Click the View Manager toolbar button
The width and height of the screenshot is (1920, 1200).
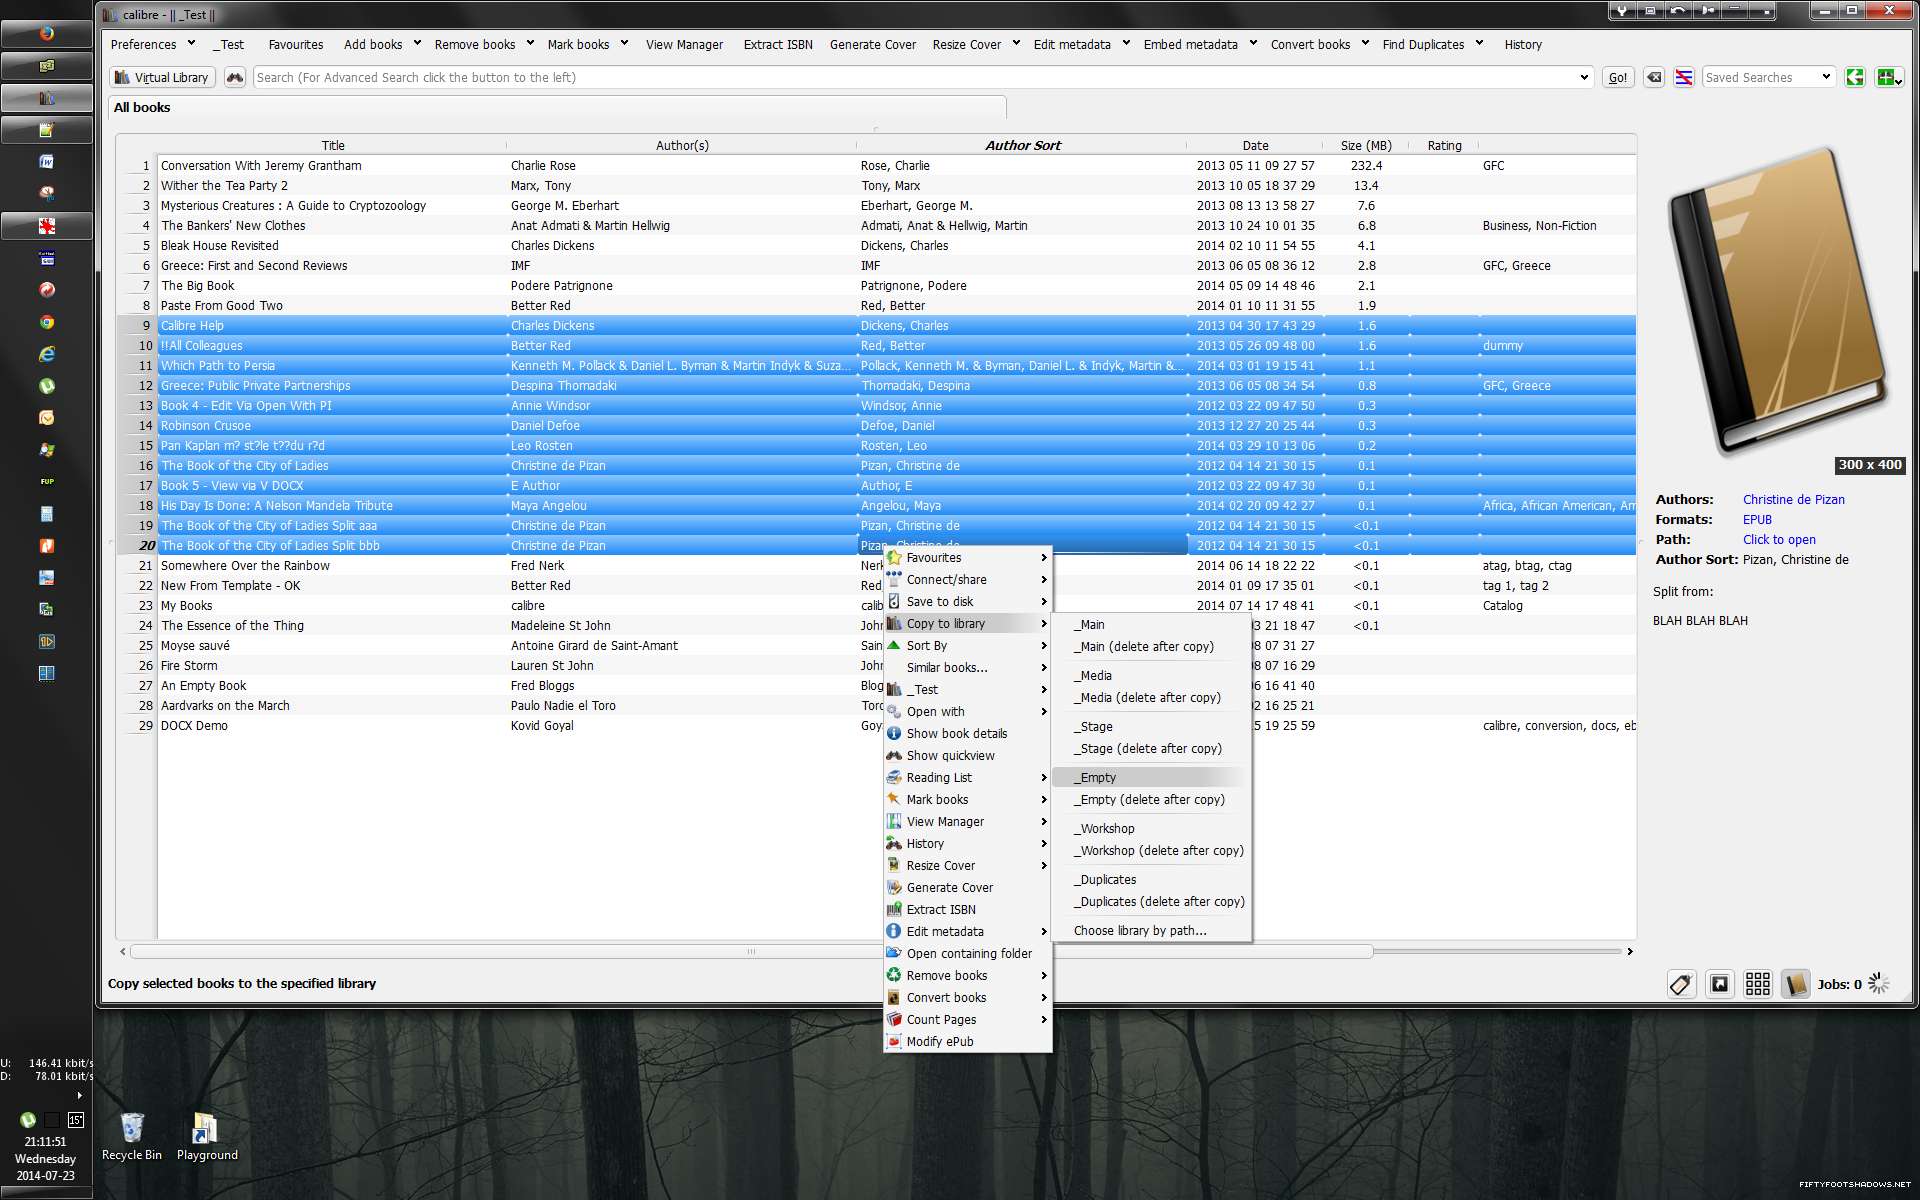tap(684, 44)
